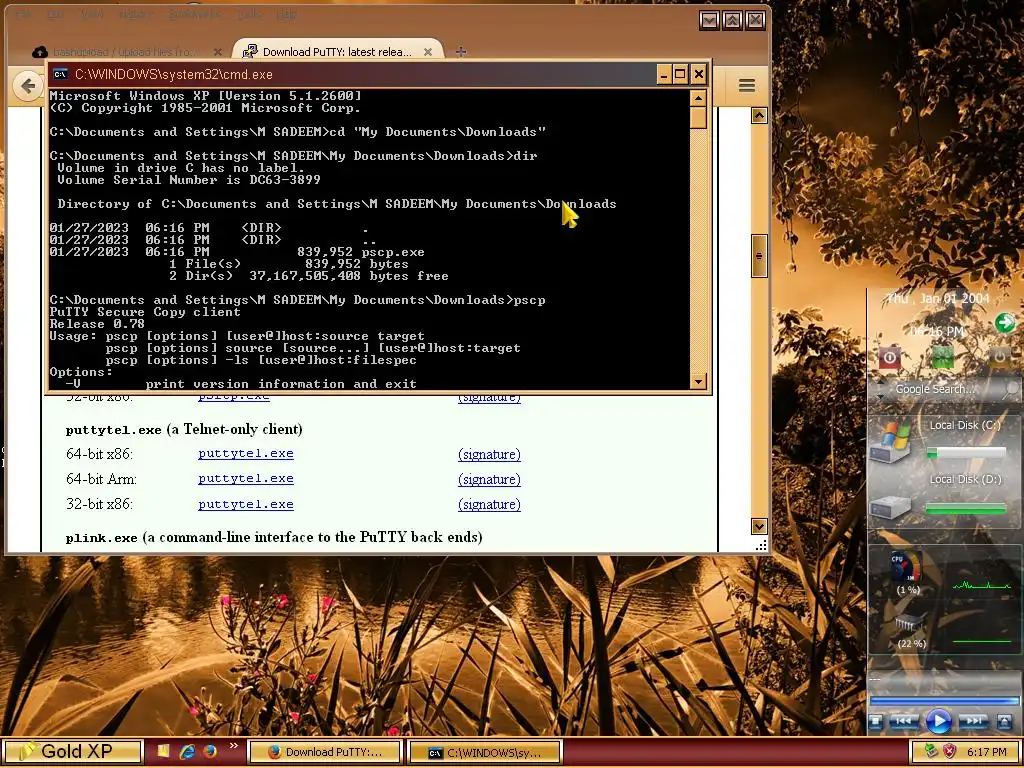
Task: Click the grey standby power sidebar icon
Action: (999, 357)
